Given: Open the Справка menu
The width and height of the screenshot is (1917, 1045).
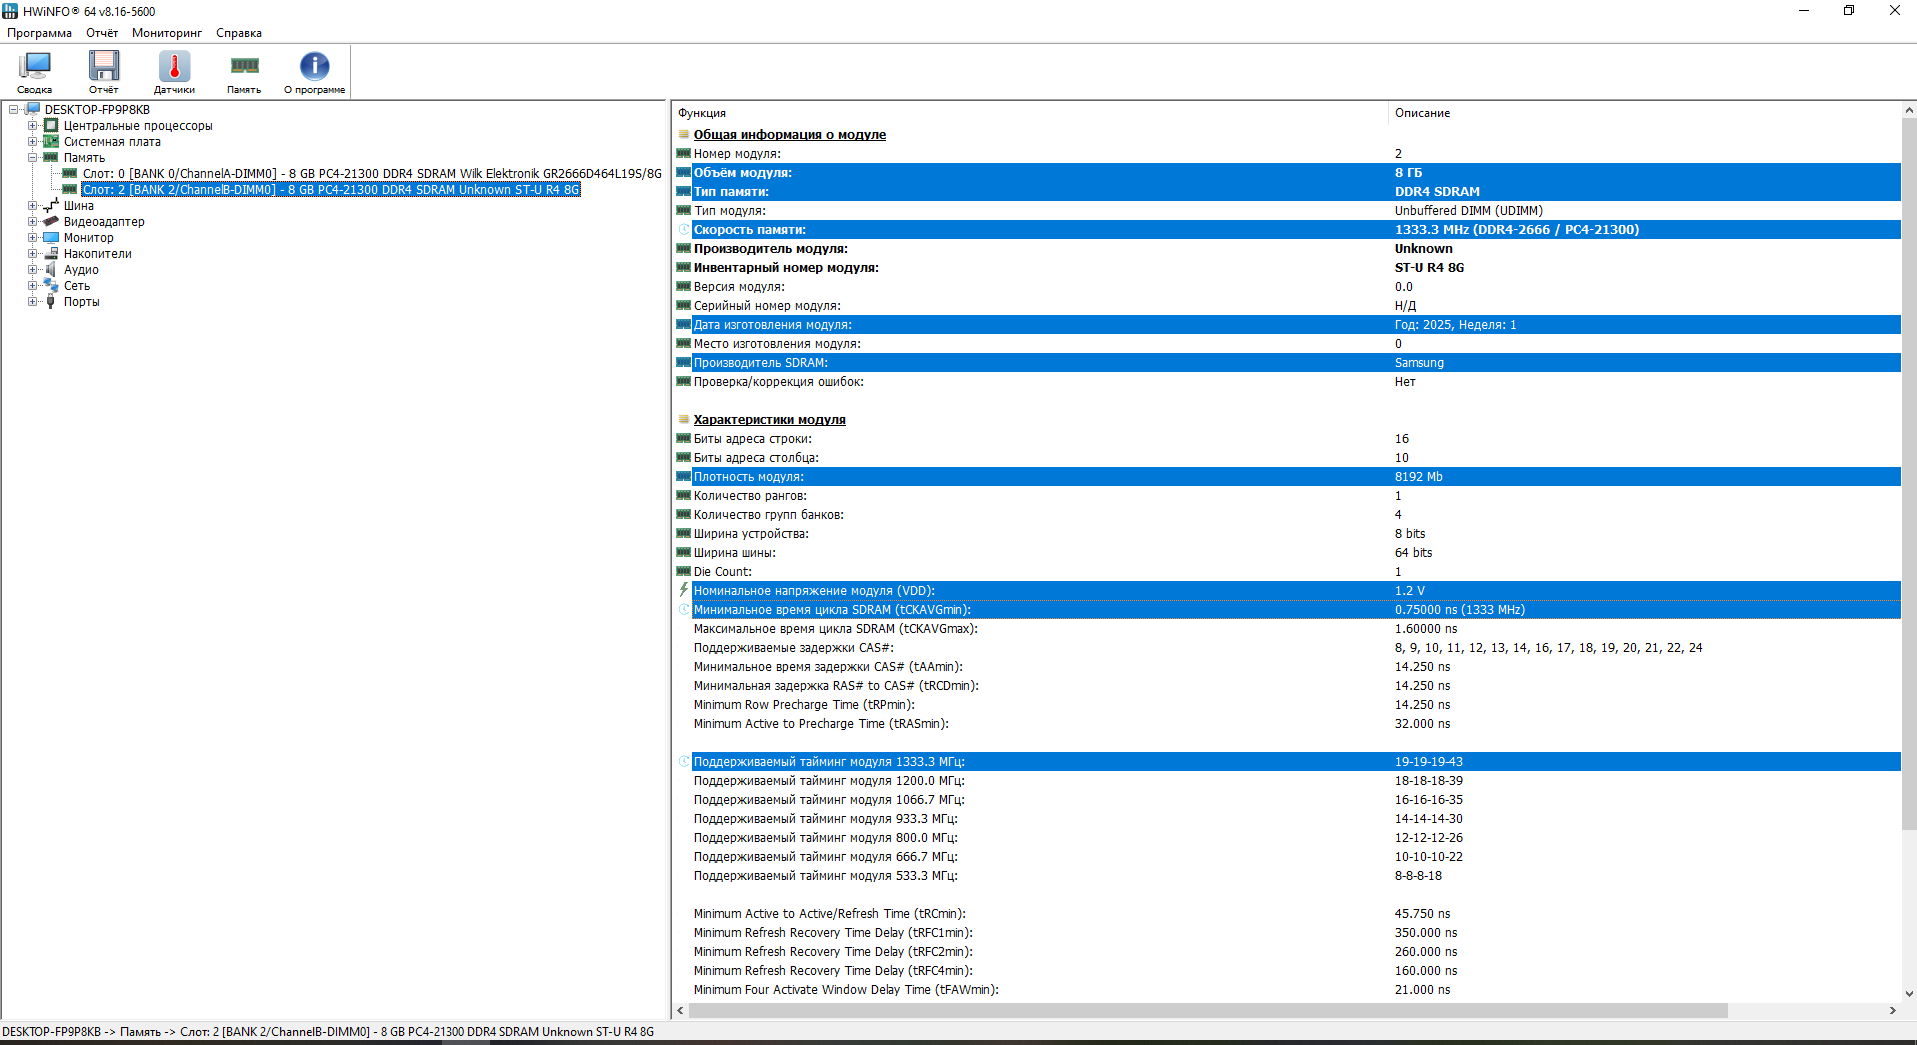Looking at the screenshot, I should (239, 33).
